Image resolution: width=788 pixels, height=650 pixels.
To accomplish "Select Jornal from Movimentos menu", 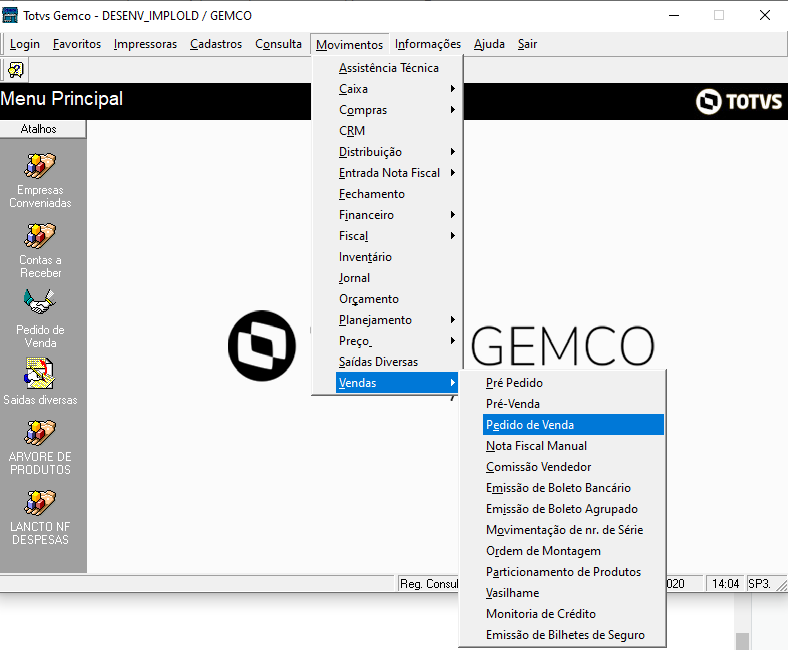I will pos(387,278).
